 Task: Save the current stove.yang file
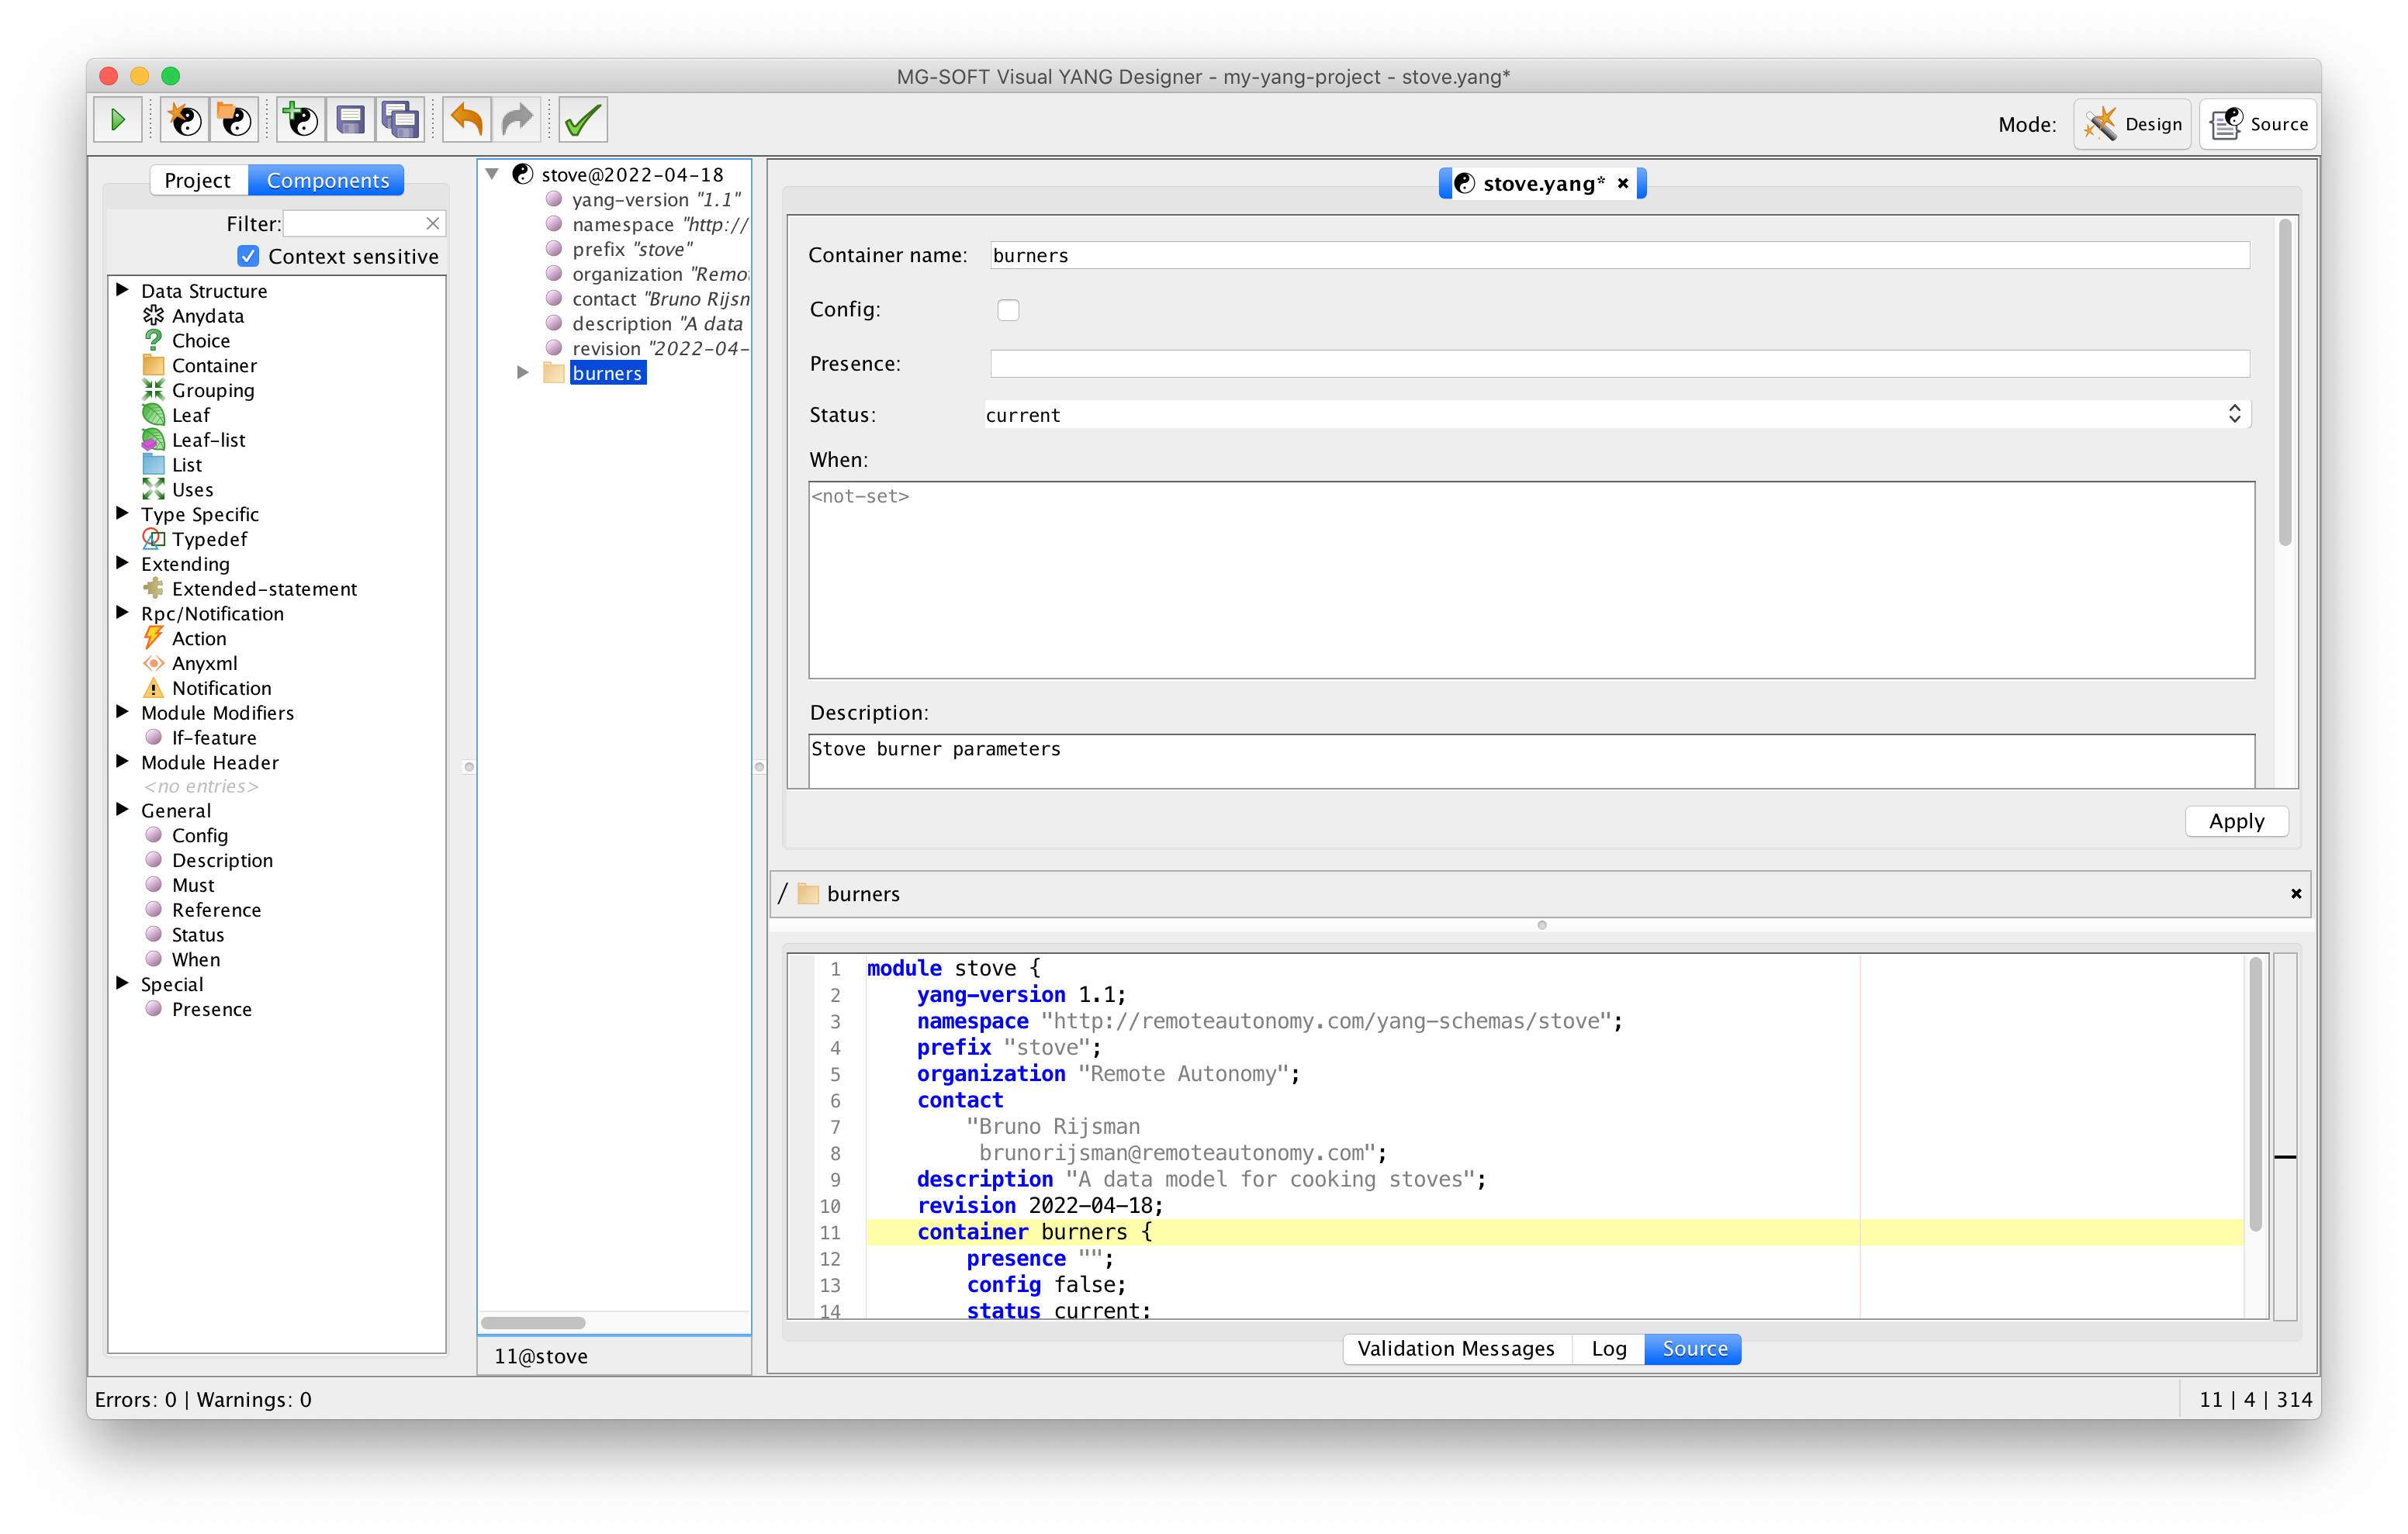tap(350, 119)
